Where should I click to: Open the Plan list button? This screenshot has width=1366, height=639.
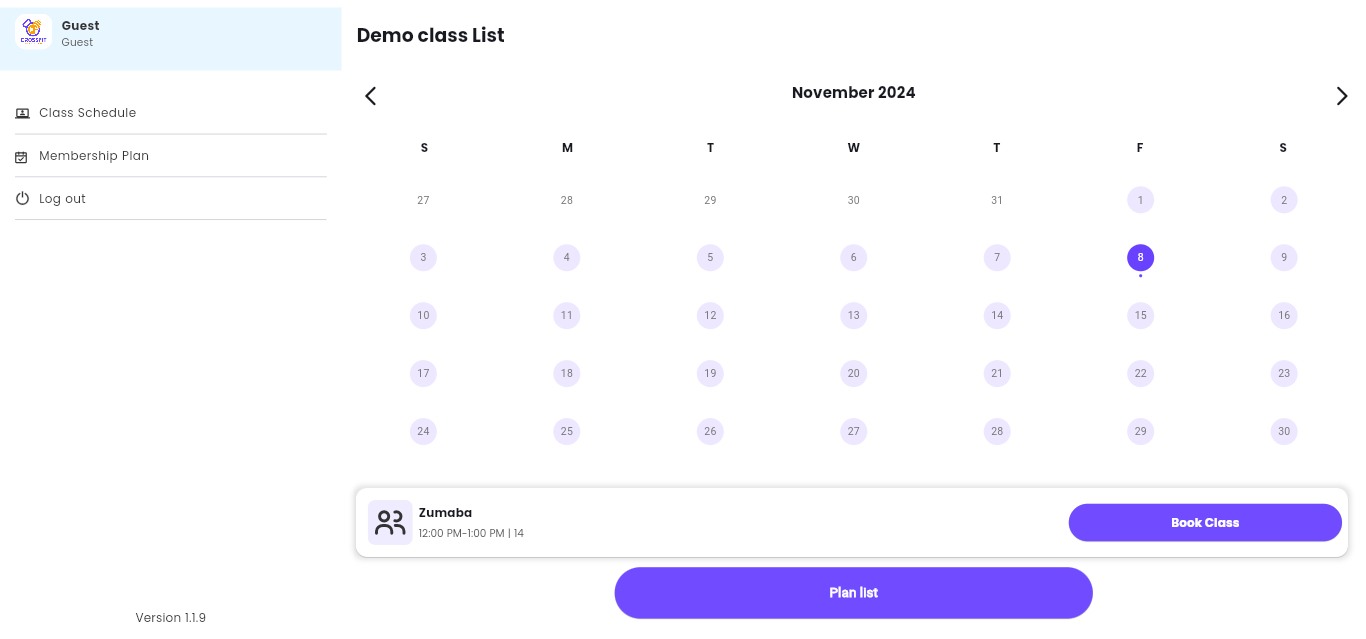[853, 593]
